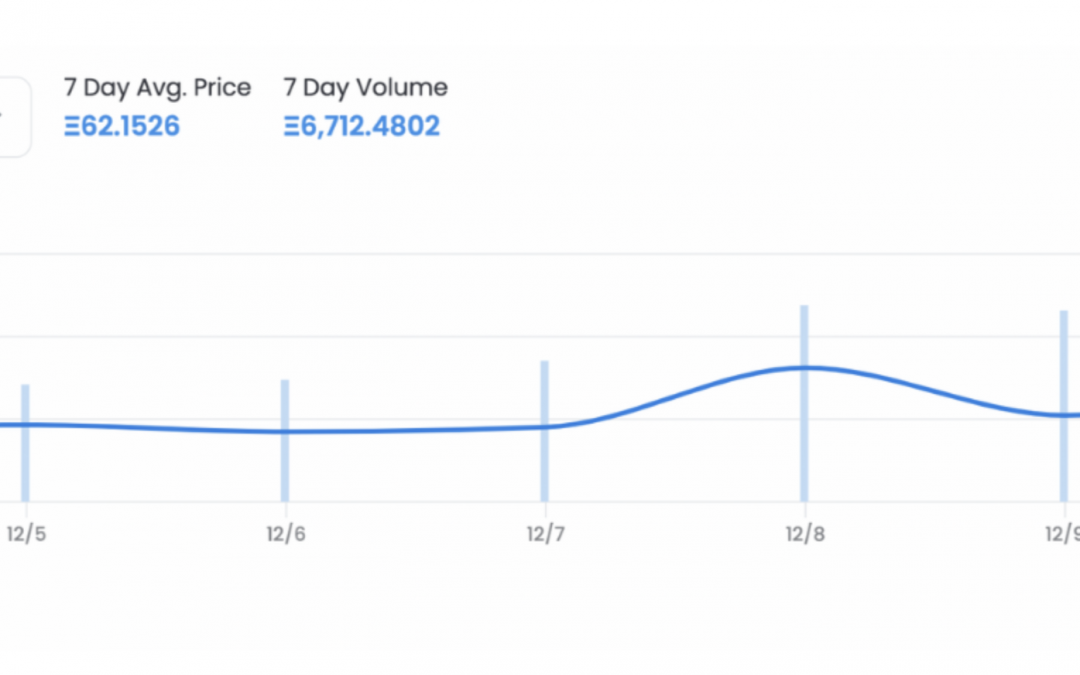Click the light blue volume bar for 12/5

(x=25, y=443)
